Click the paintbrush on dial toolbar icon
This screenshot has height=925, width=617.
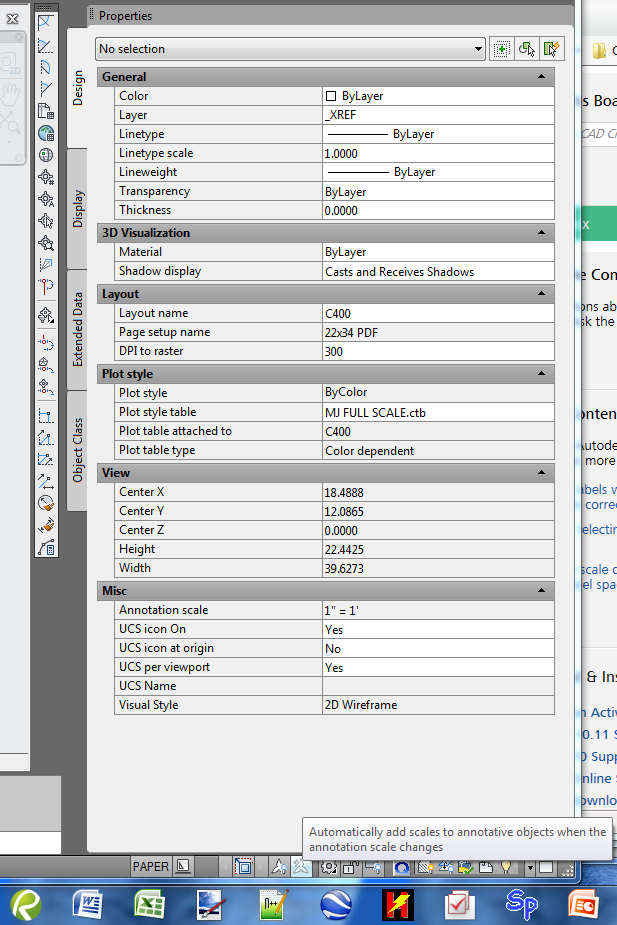pos(46,503)
